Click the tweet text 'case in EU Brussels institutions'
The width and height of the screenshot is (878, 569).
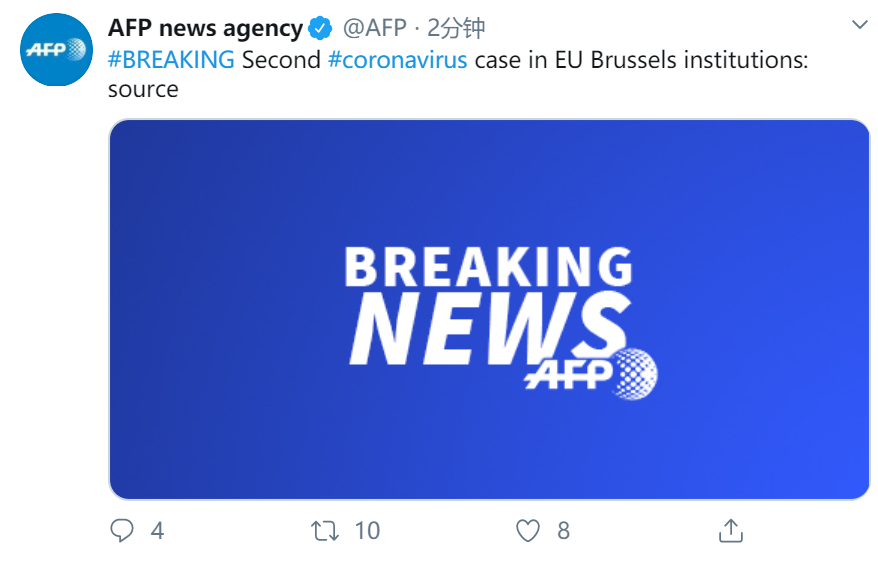[x=641, y=59]
